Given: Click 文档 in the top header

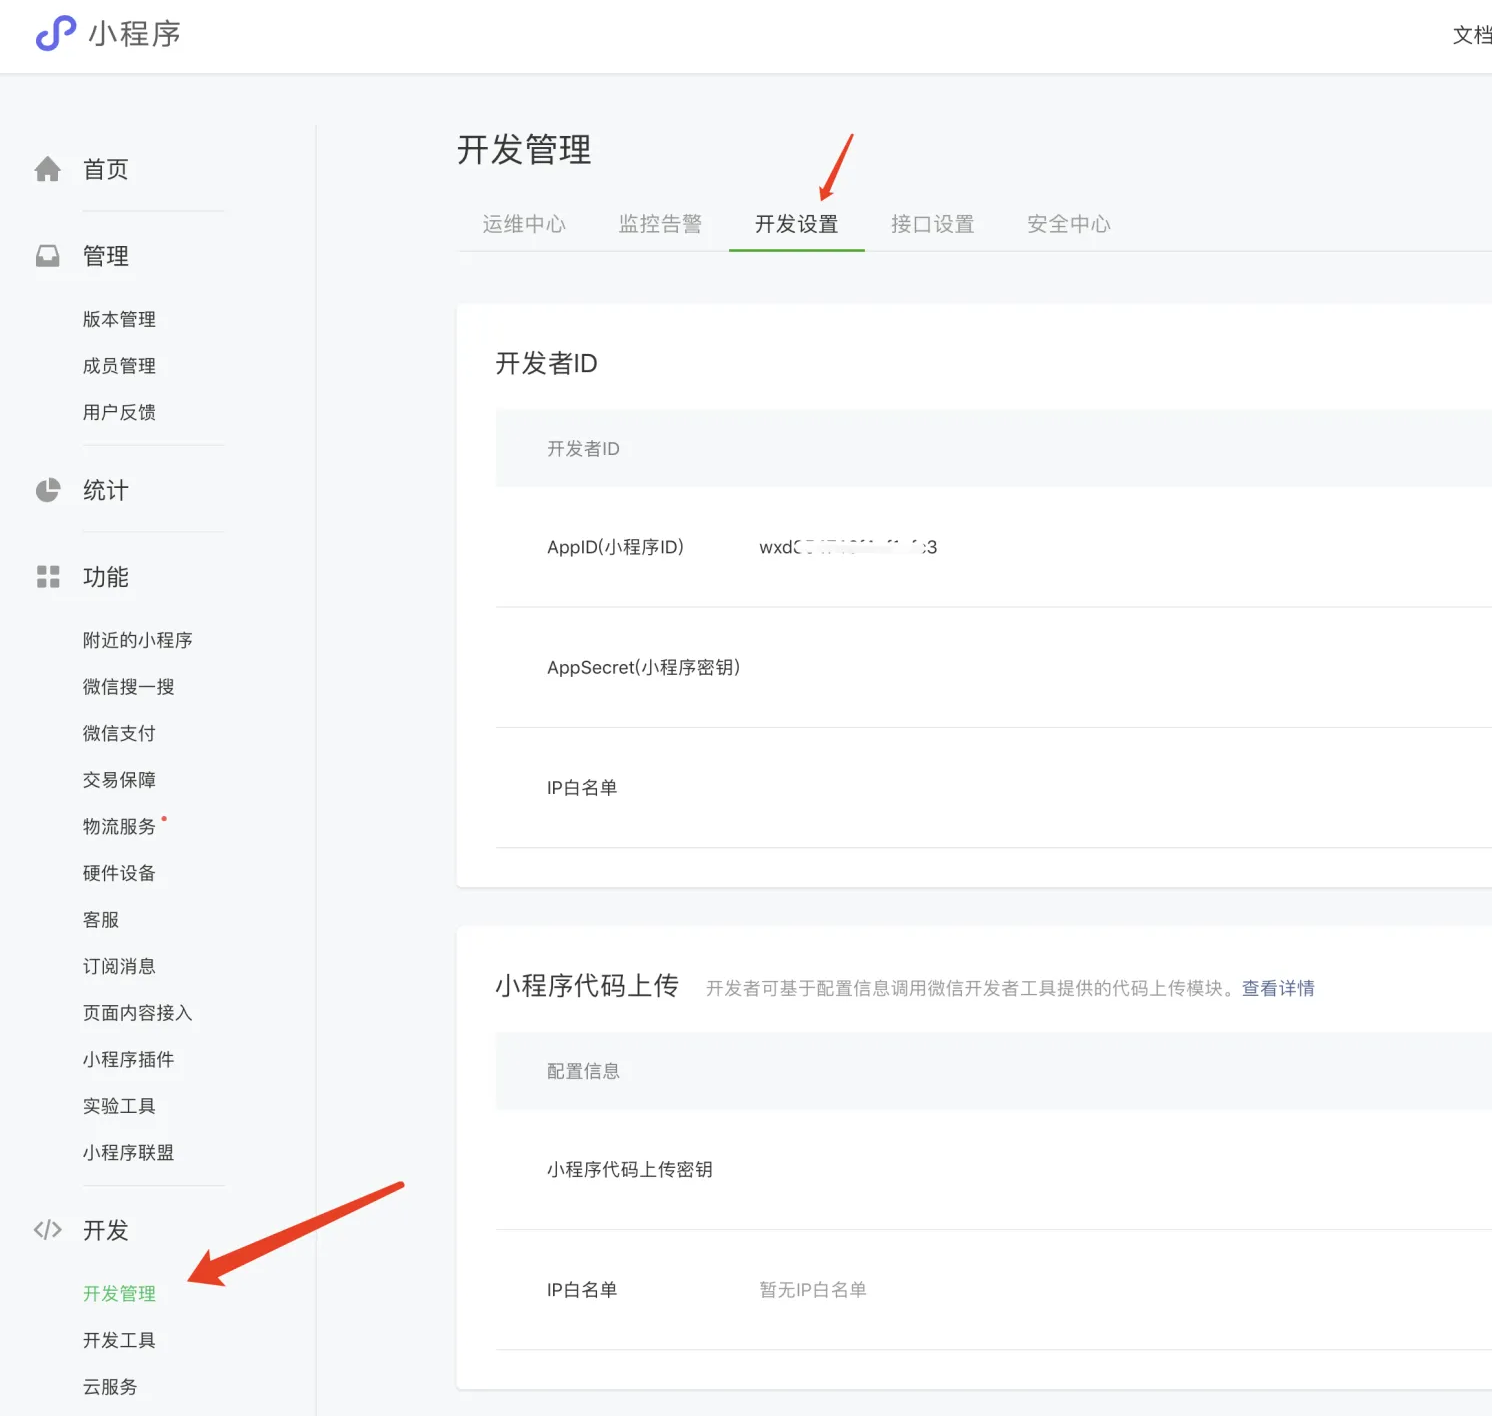Looking at the screenshot, I should point(1471,36).
